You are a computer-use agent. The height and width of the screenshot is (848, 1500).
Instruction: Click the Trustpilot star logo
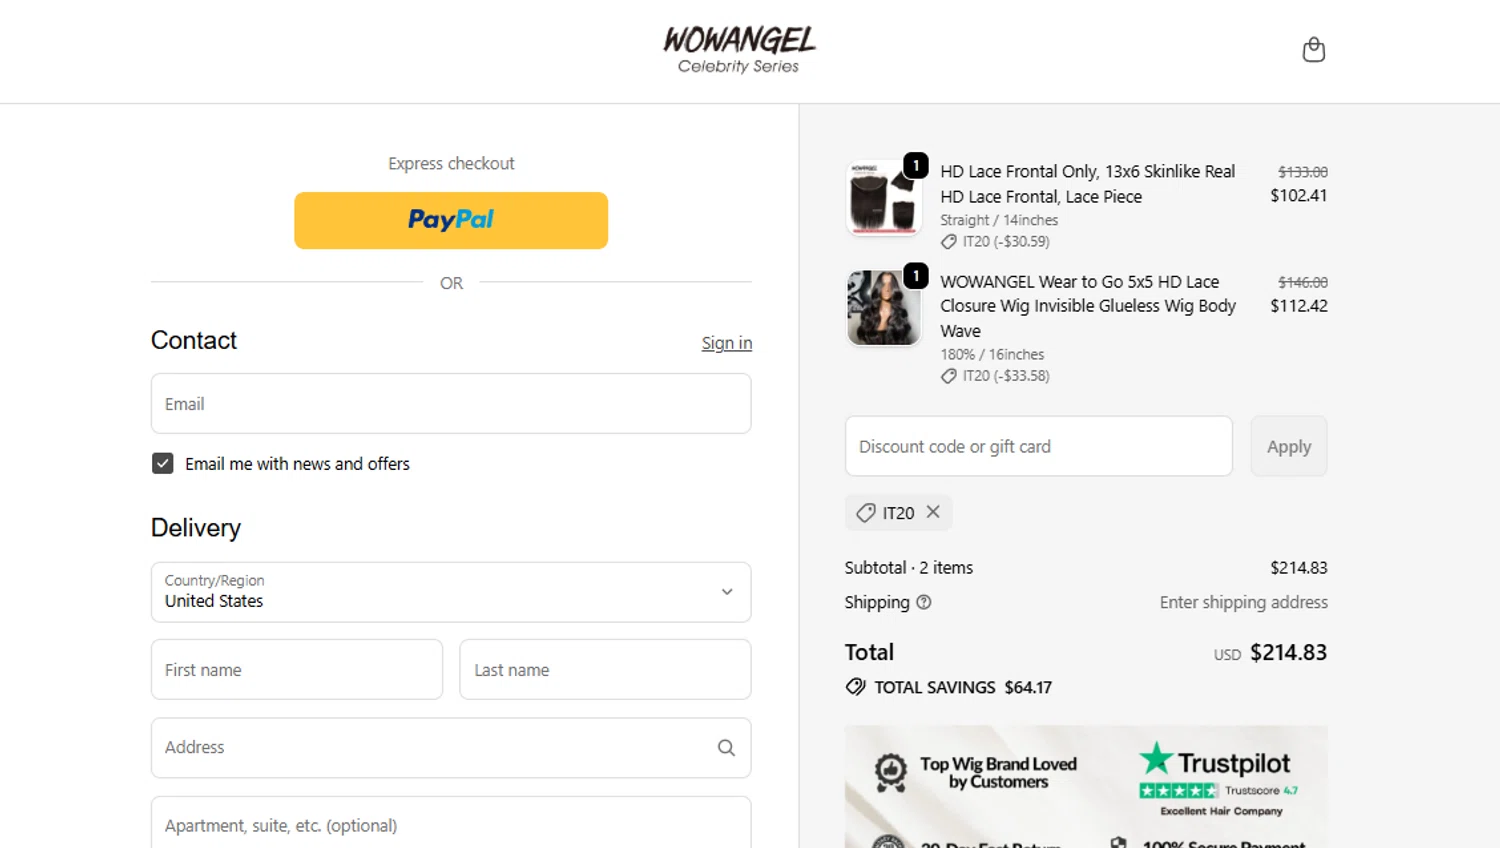1156,759
